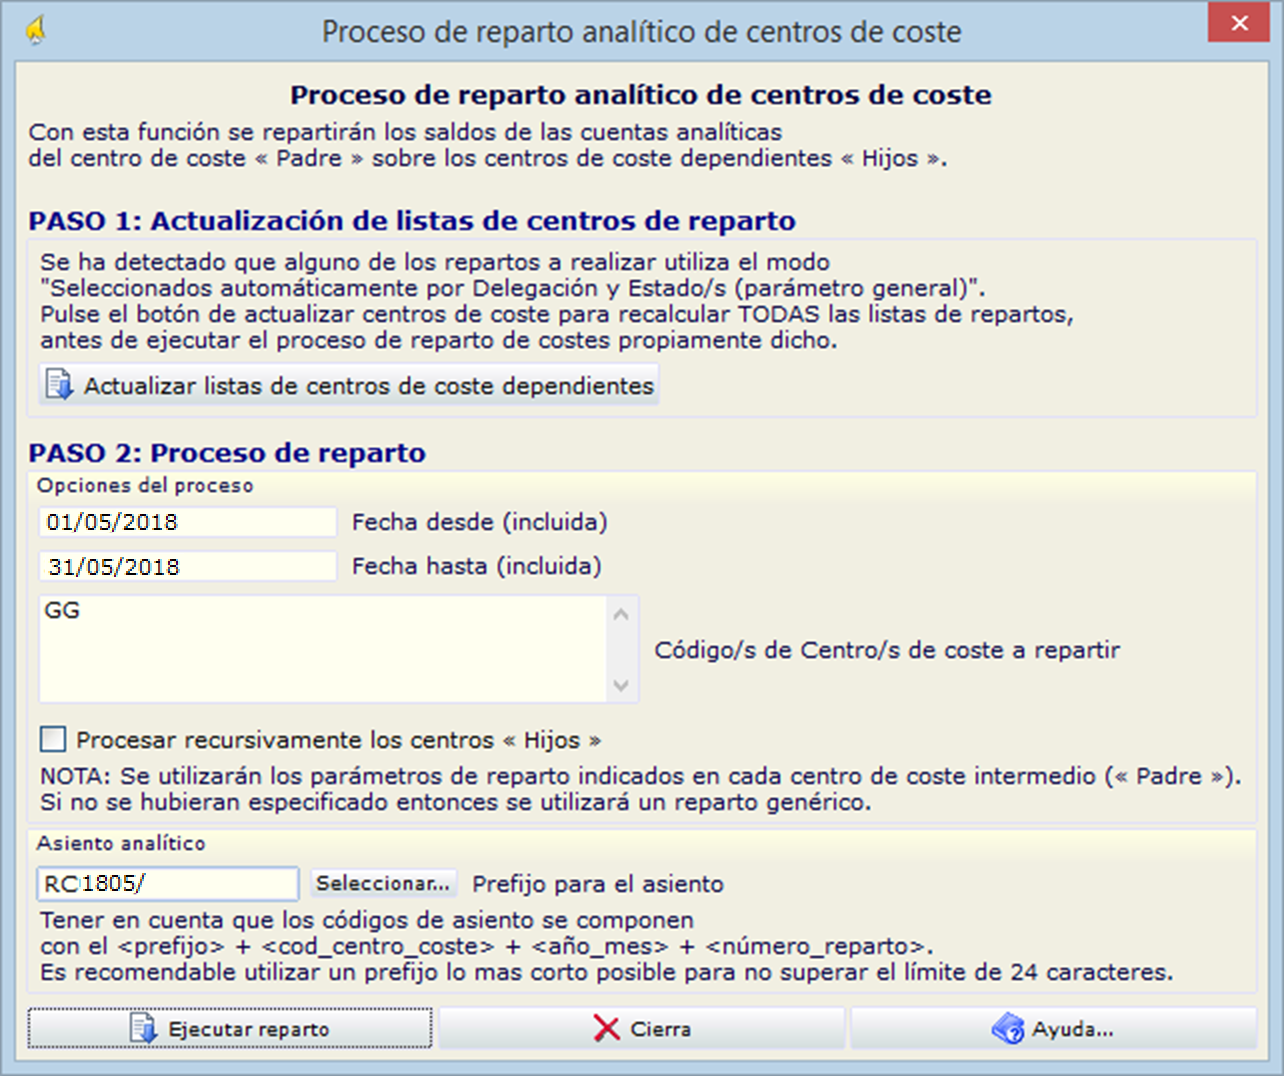Viewport: 1284px width, 1076px height.
Task: Click the prefix field containing RC1805/
Action: tap(168, 883)
